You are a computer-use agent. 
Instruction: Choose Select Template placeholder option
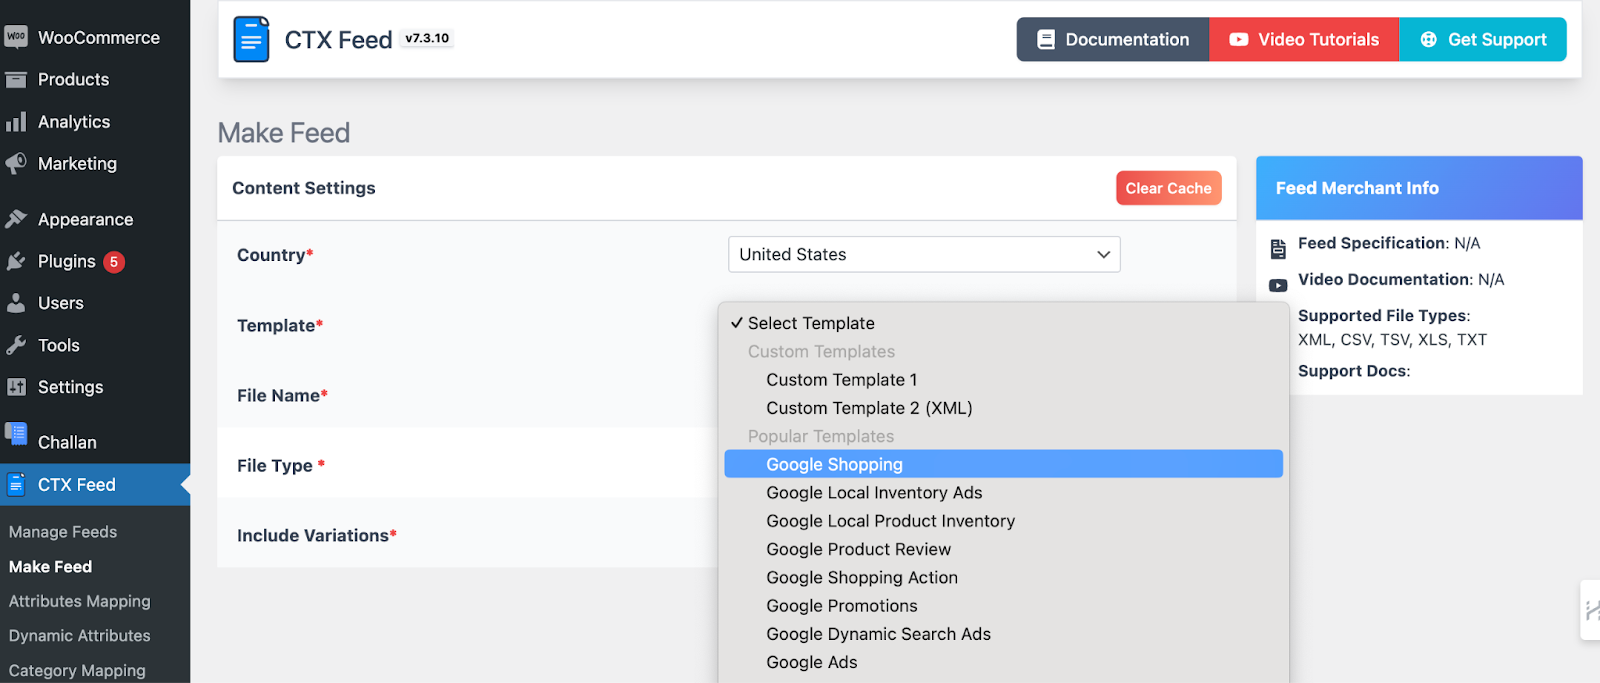[1003, 323]
